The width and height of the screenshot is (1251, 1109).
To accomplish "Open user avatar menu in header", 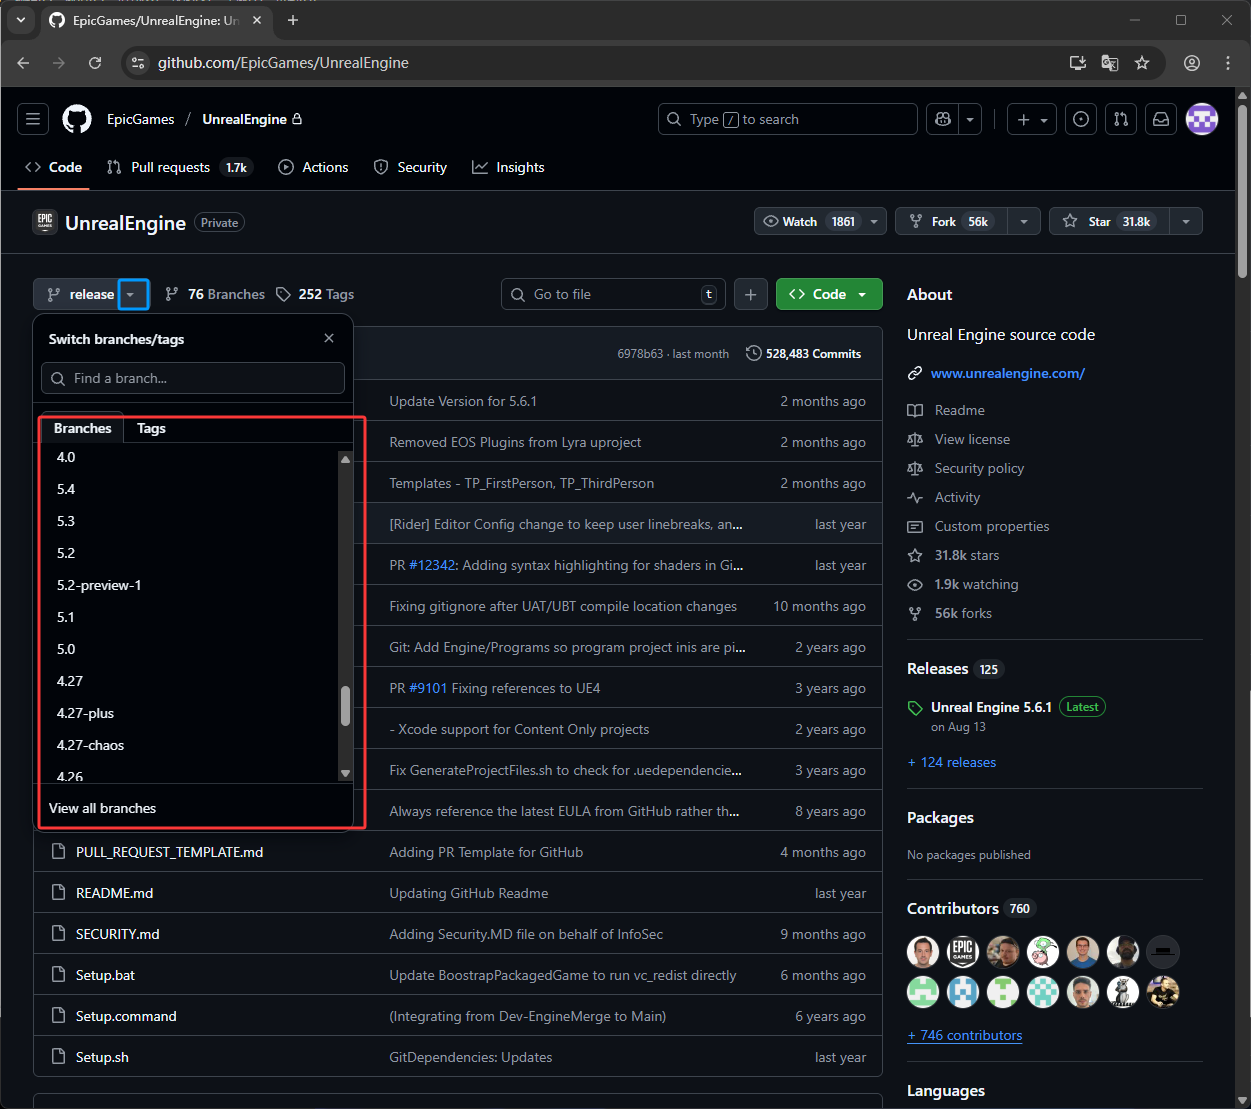I will coord(1202,119).
